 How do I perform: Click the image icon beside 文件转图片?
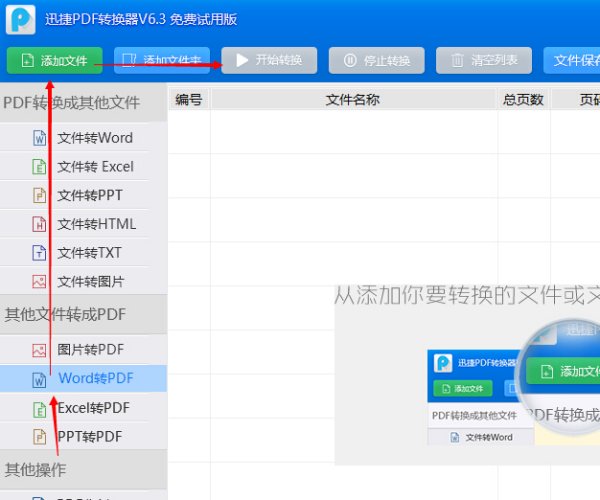39,282
